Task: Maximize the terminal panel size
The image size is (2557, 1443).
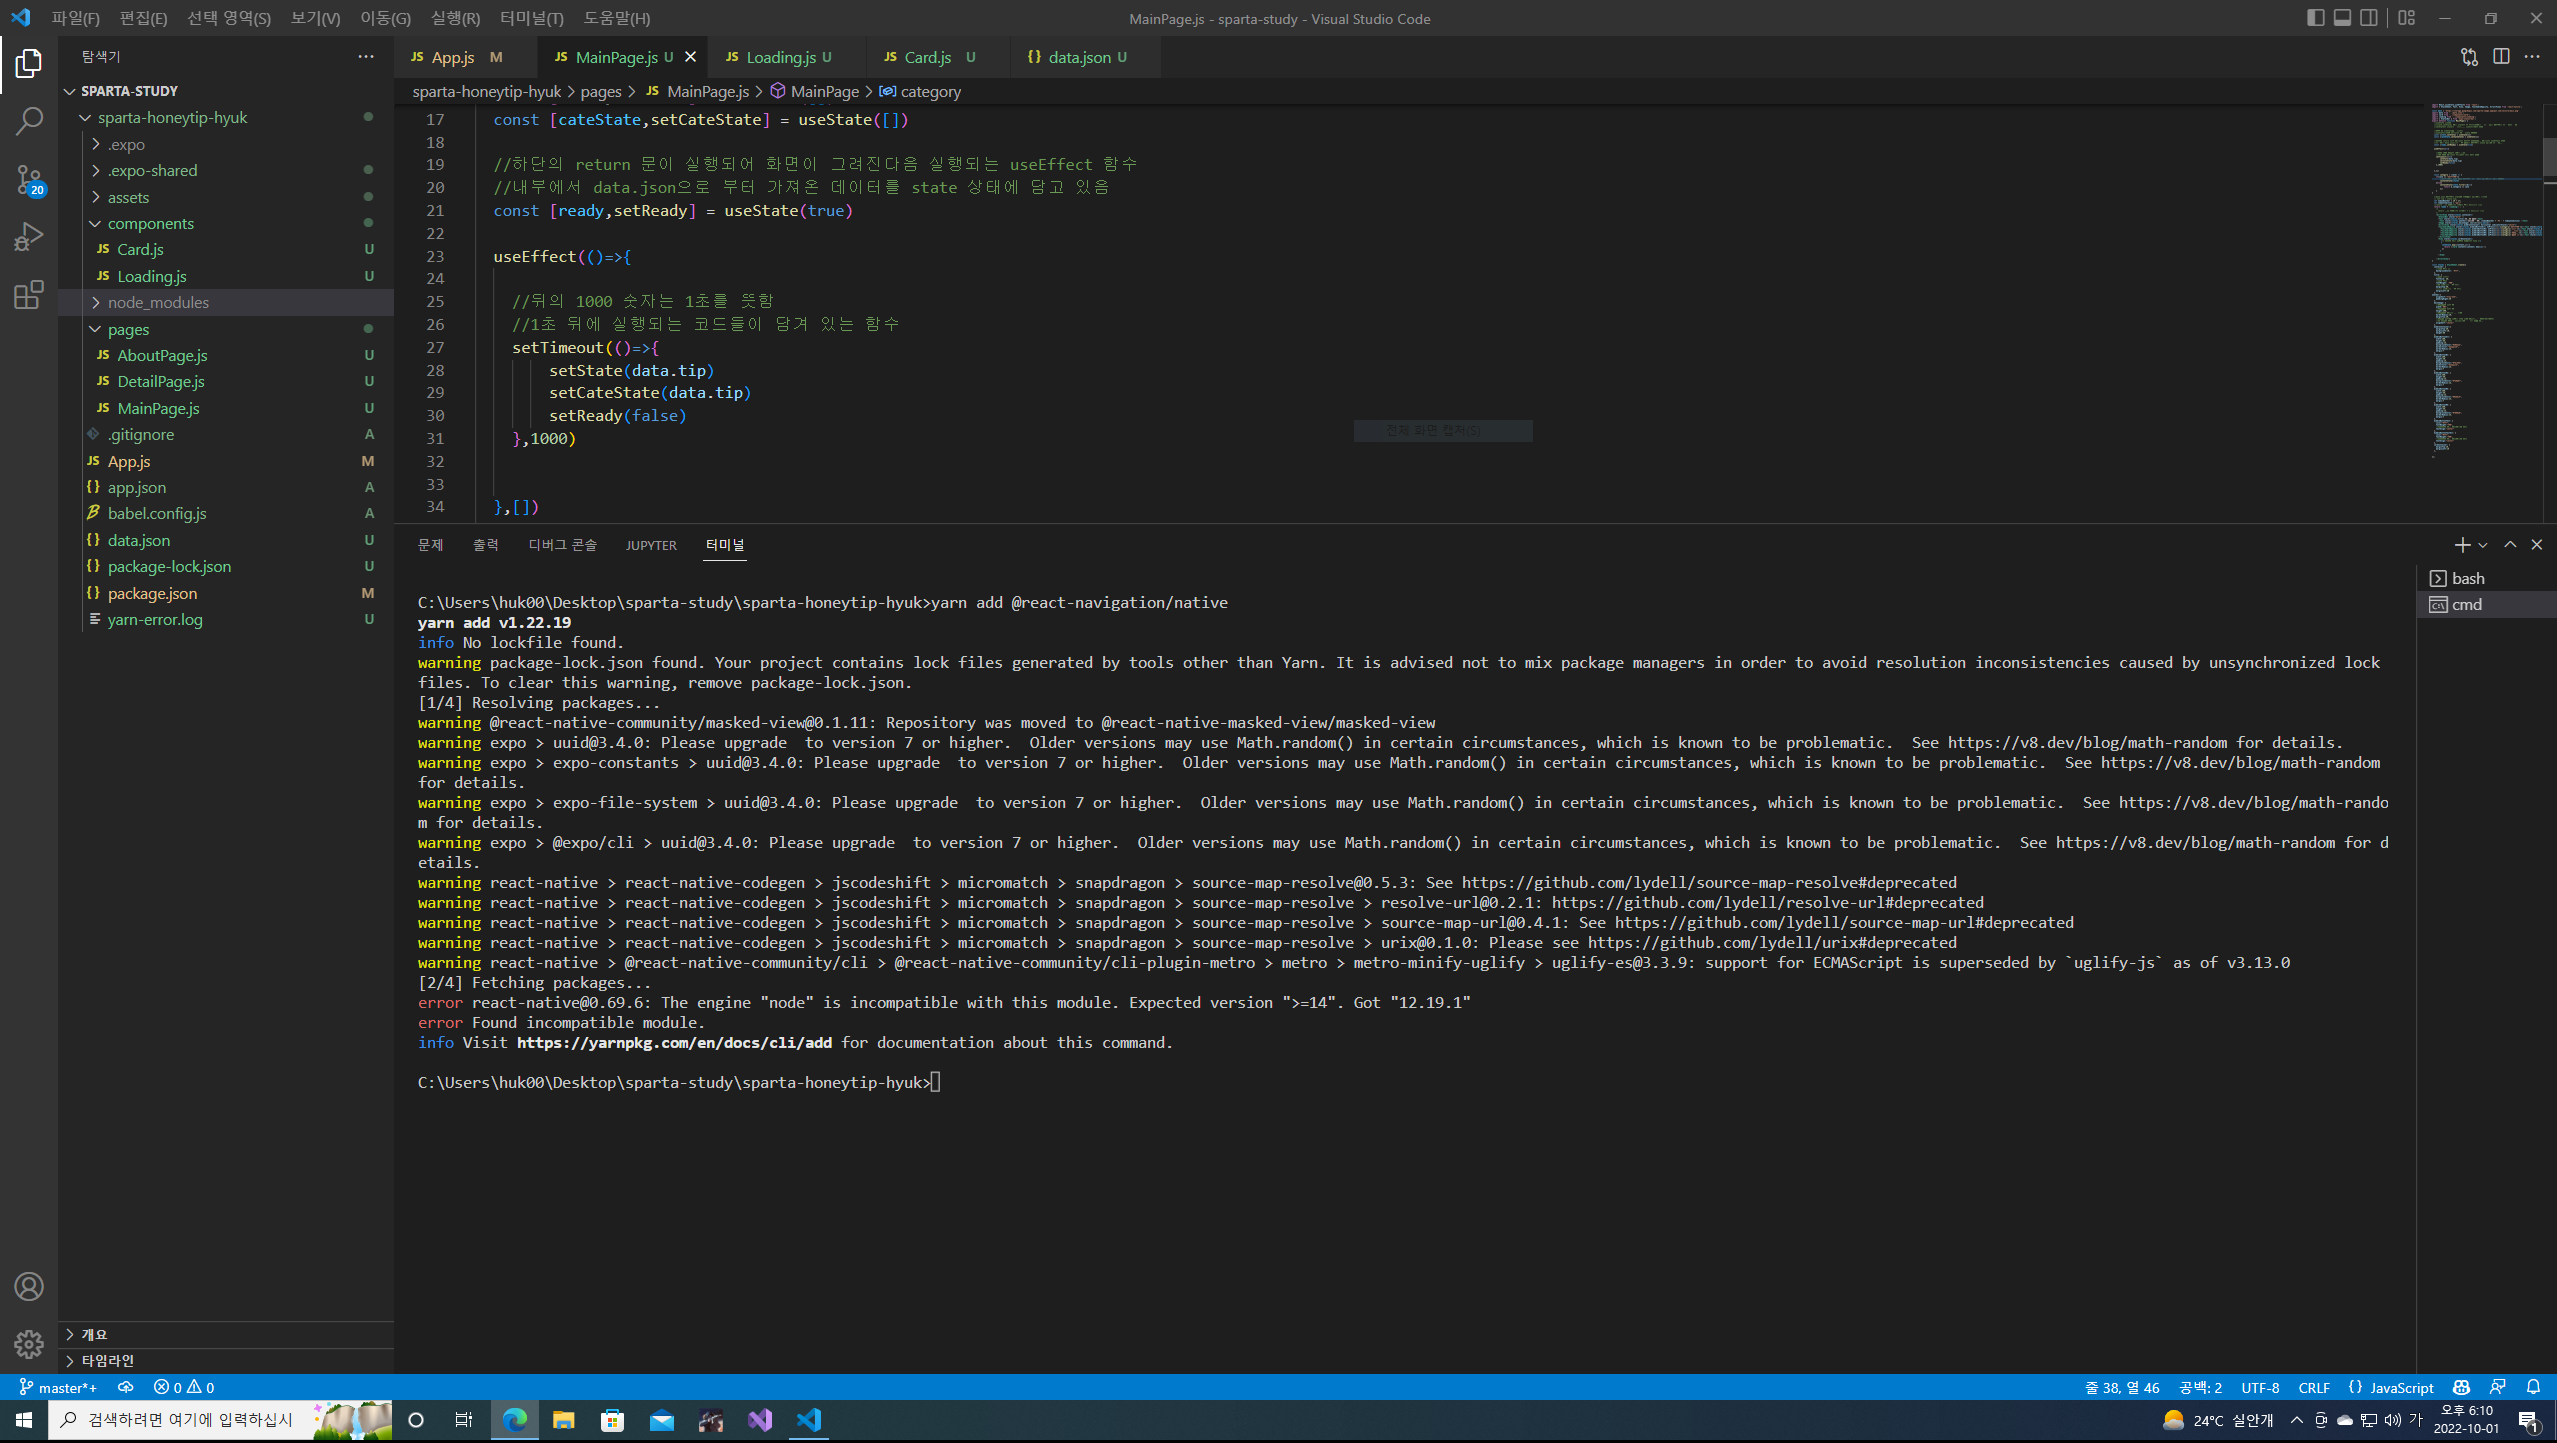Action: [2510, 545]
